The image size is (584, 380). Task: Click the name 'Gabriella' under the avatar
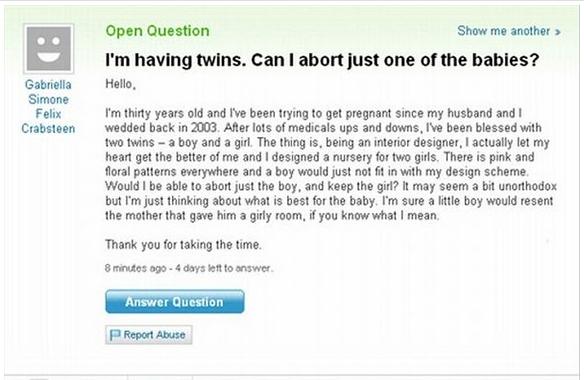tap(48, 85)
